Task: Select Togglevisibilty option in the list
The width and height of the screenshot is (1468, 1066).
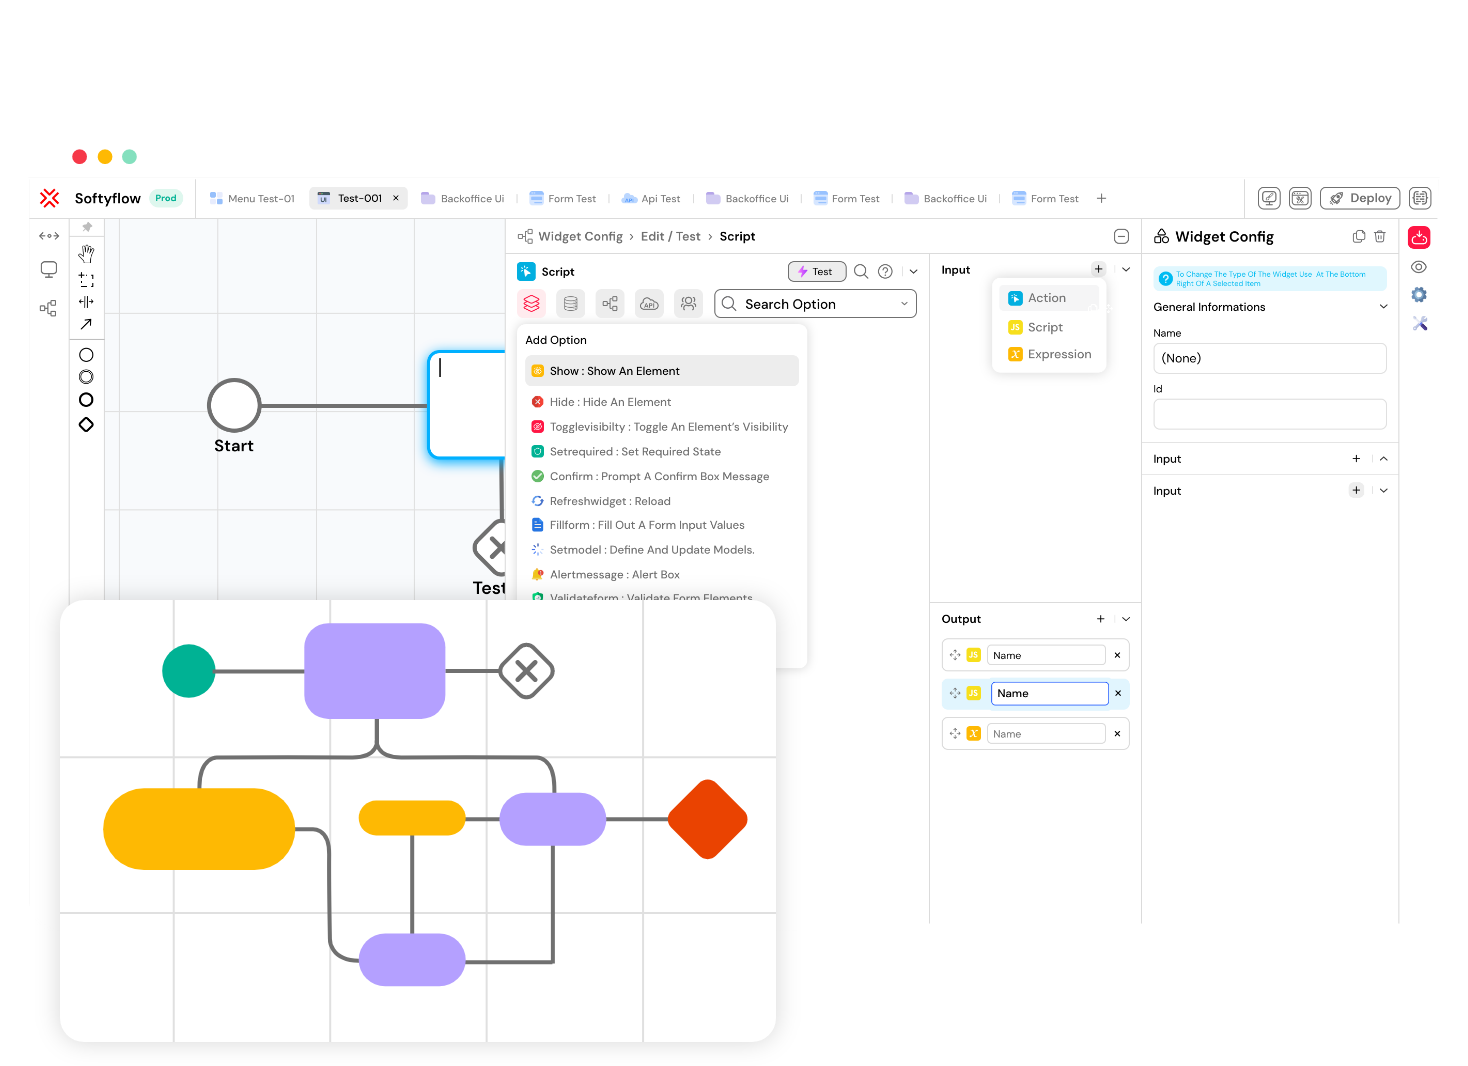Action: [x=662, y=427]
